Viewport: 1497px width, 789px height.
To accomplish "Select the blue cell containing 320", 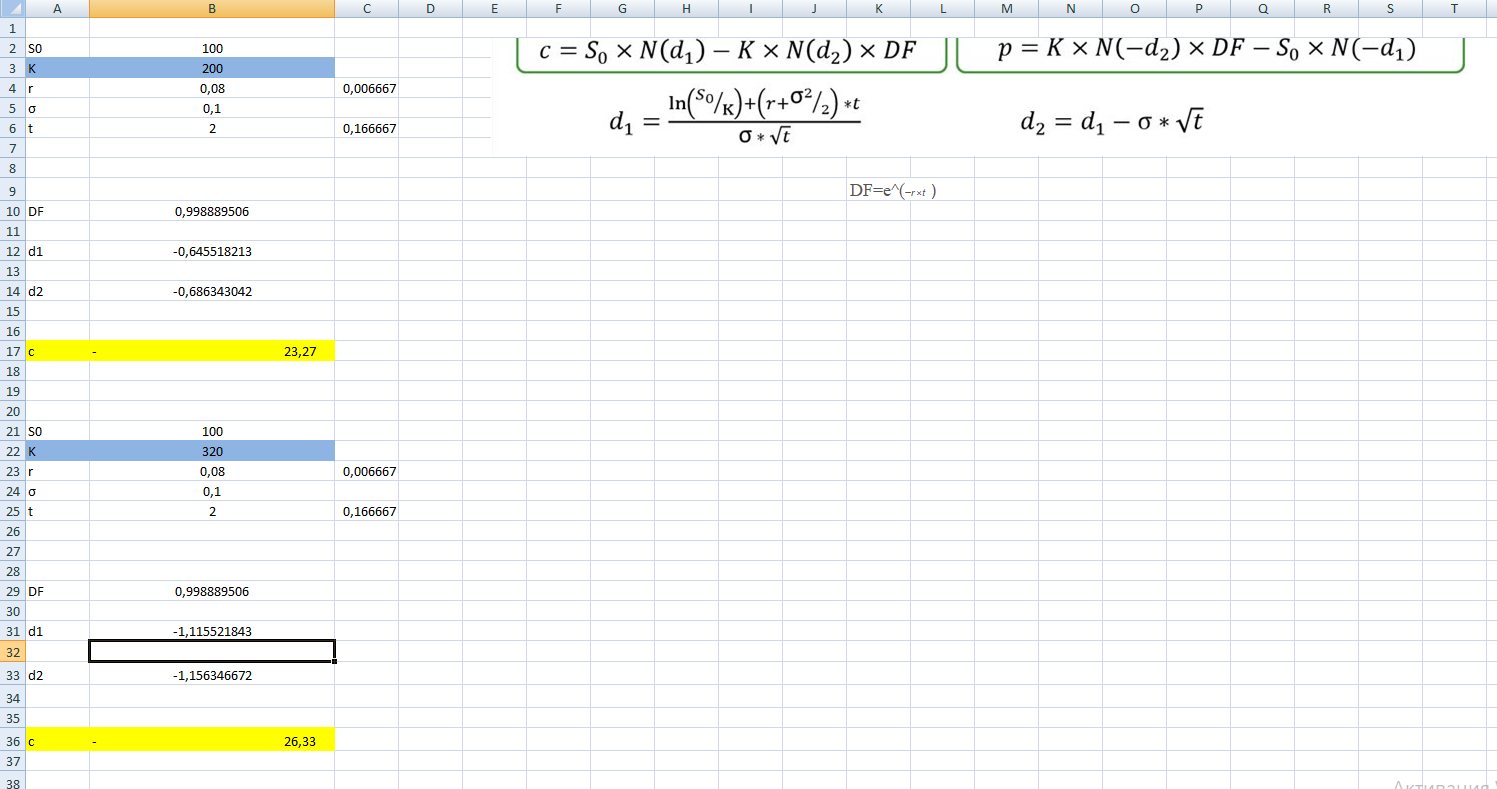I will point(212,451).
